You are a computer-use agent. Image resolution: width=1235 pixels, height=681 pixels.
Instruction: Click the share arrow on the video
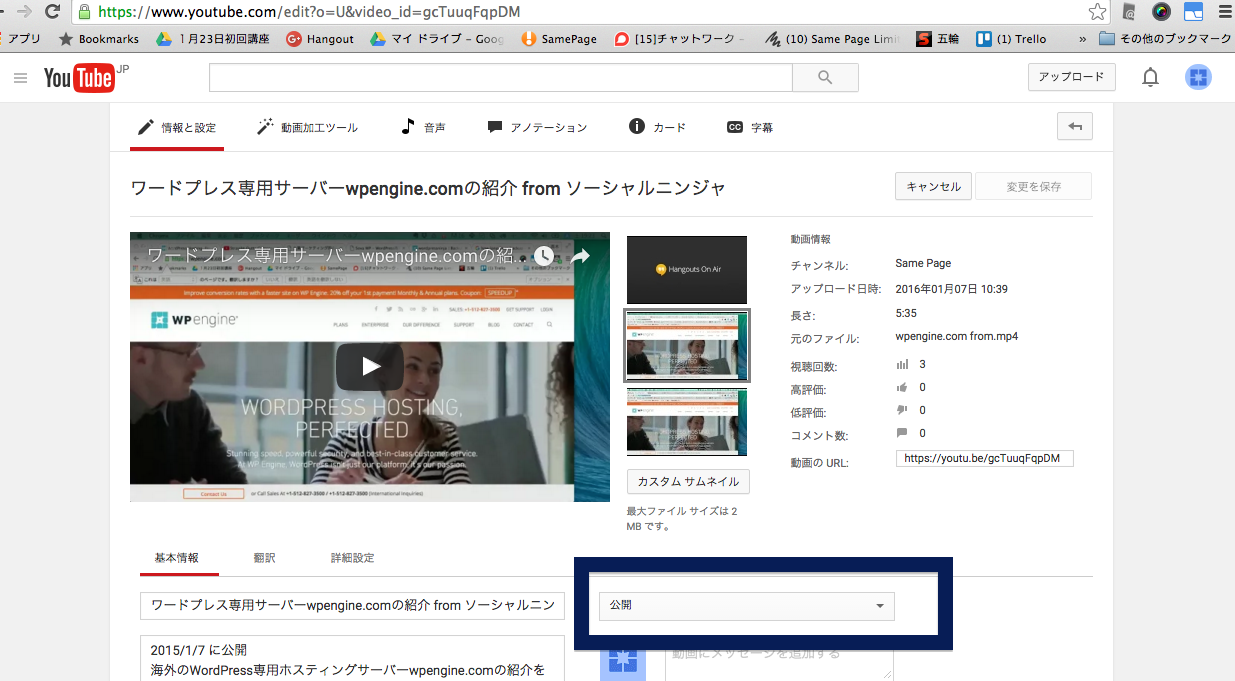click(x=580, y=256)
